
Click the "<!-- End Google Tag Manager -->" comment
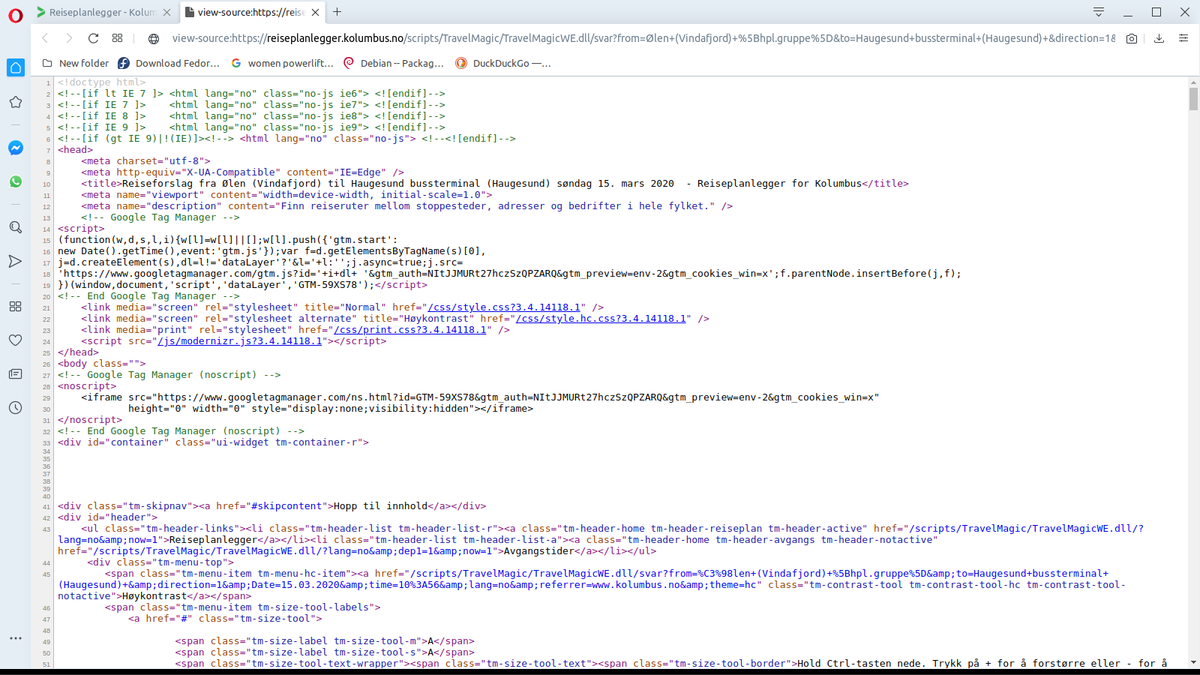click(x=148, y=296)
